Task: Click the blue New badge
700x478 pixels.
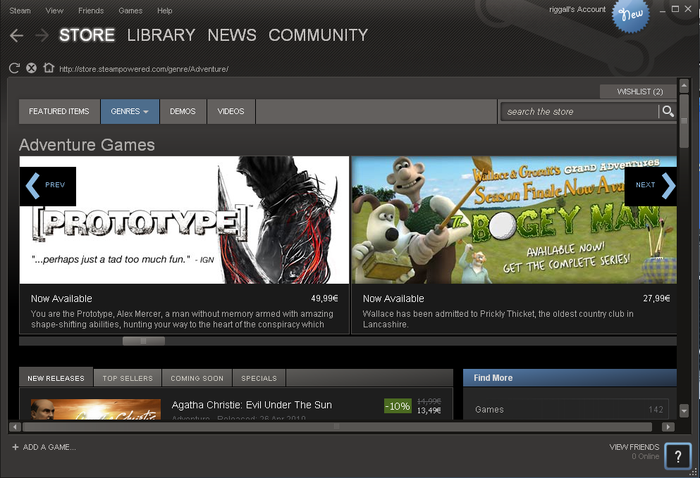Action: 630,16
